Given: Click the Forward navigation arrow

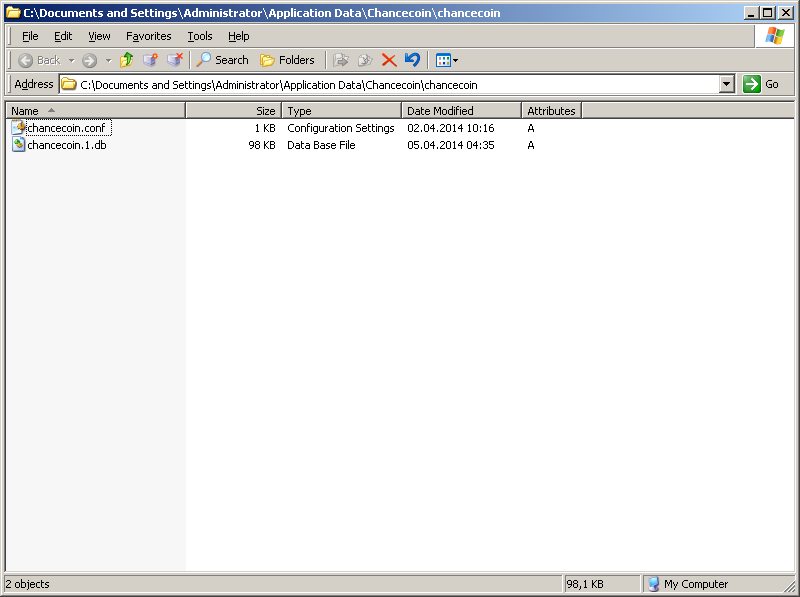Looking at the screenshot, I should (x=90, y=60).
